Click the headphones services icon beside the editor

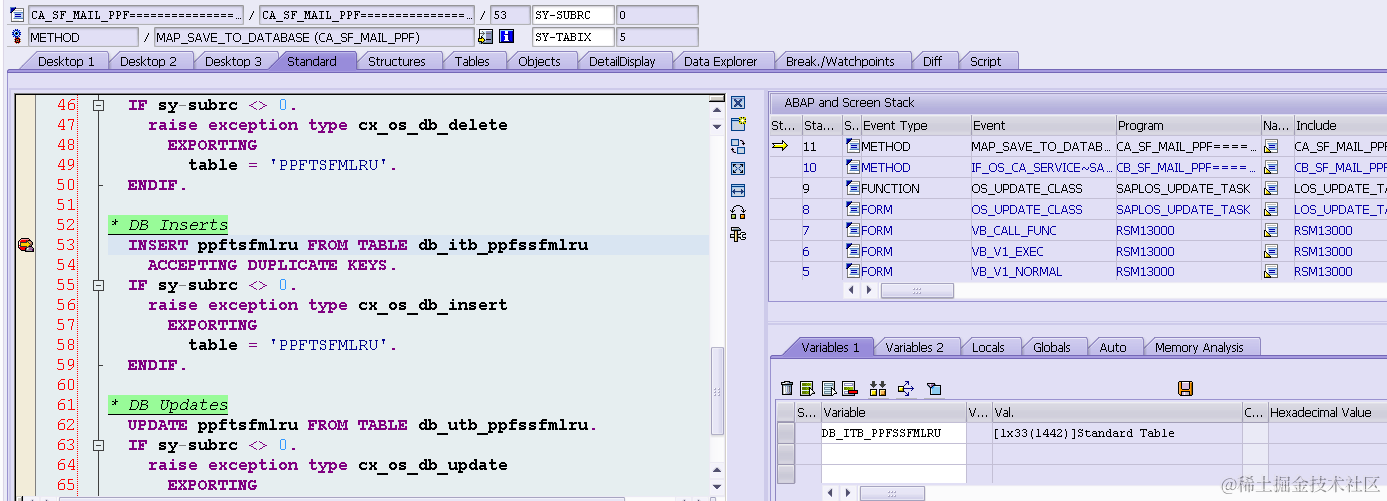[738, 212]
